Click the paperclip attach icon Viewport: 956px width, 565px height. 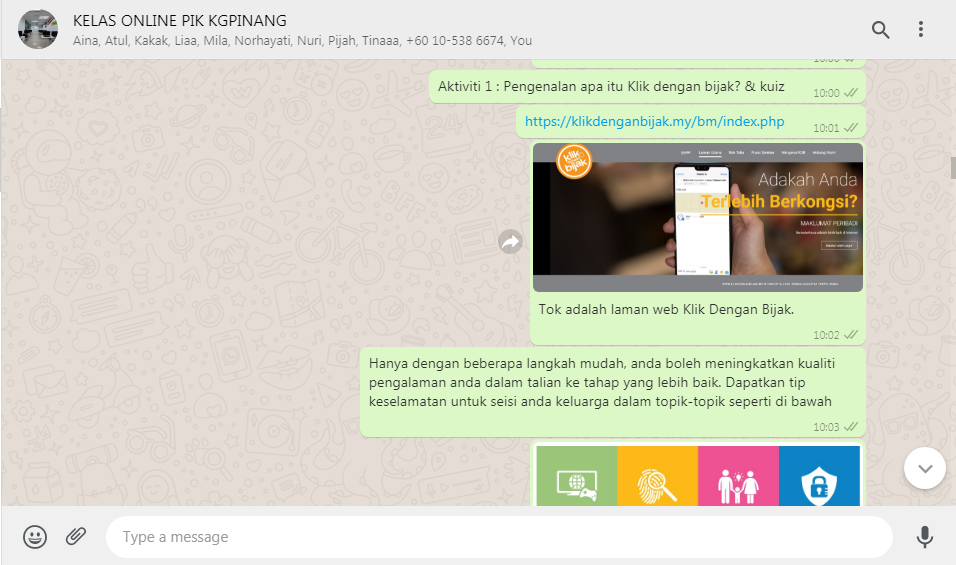(x=76, y=537)
